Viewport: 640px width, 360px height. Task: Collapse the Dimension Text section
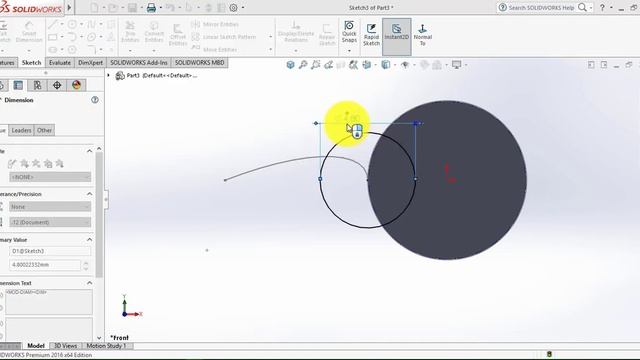click(x=89, y=283)
